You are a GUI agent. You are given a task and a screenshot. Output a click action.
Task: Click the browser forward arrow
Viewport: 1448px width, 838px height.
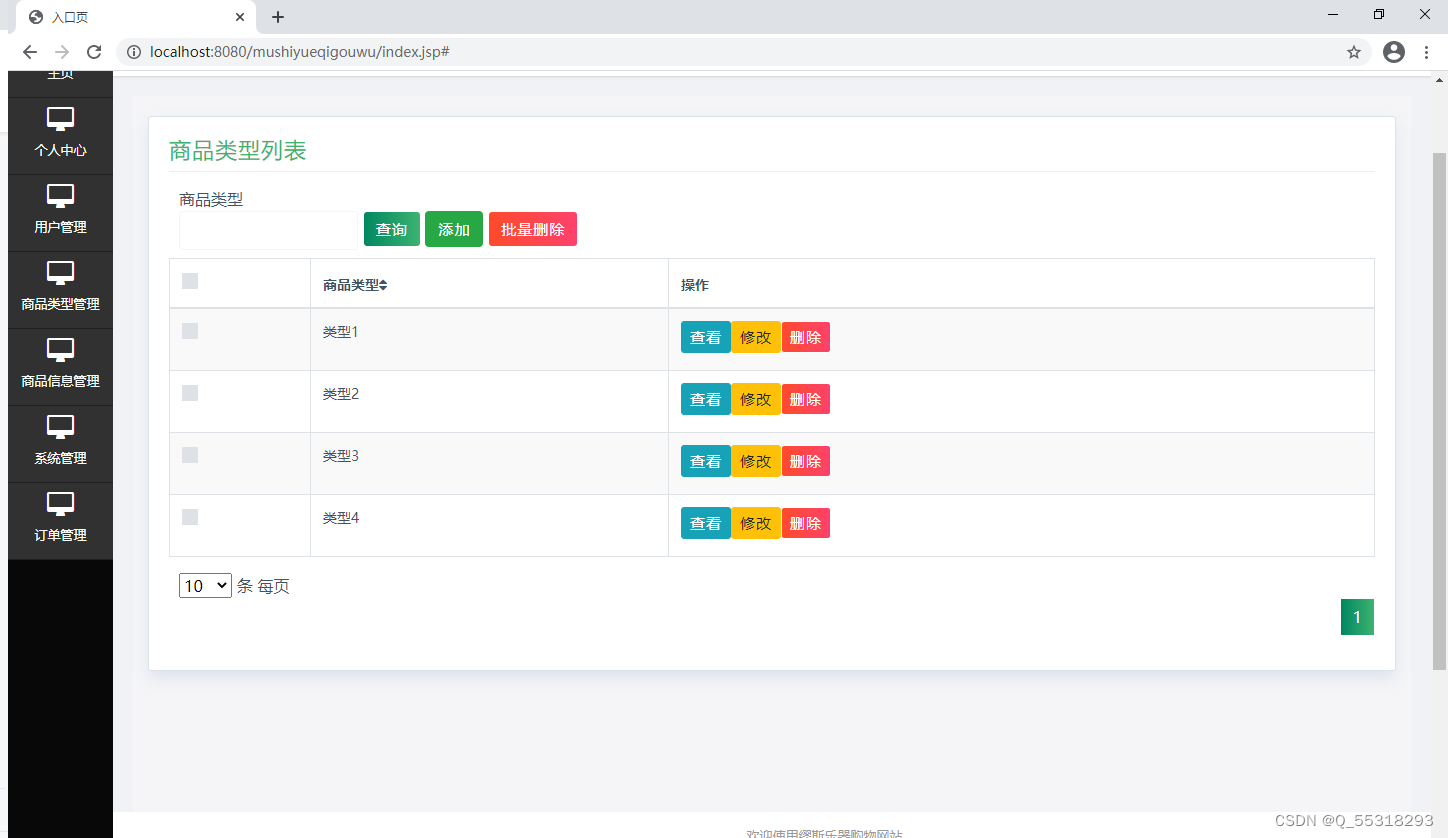62,52
